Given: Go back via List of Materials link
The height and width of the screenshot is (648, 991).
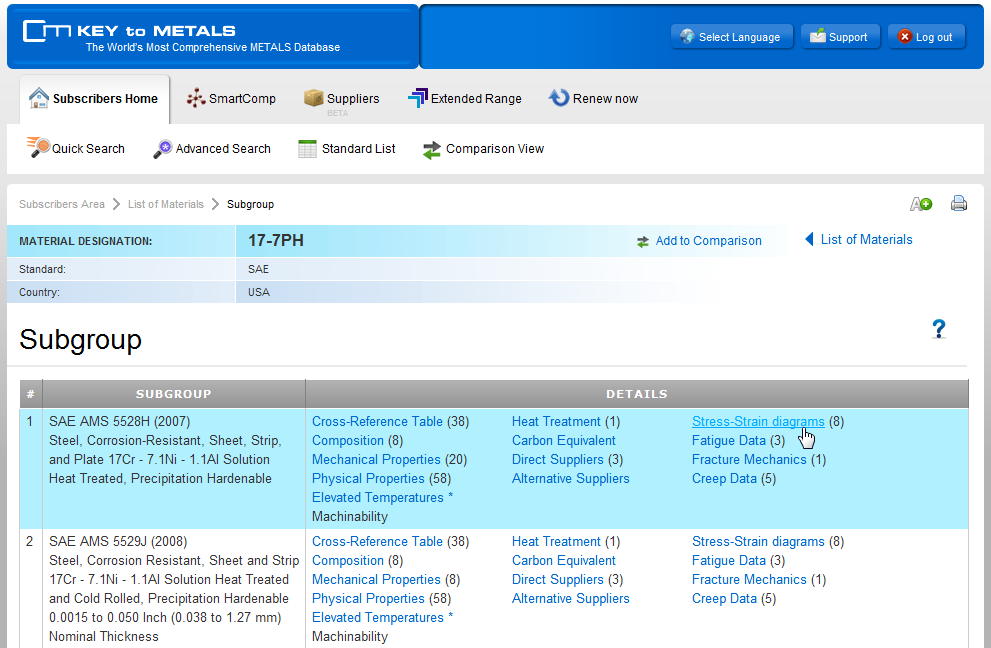Looking at the screenshot, I should 858,240.
